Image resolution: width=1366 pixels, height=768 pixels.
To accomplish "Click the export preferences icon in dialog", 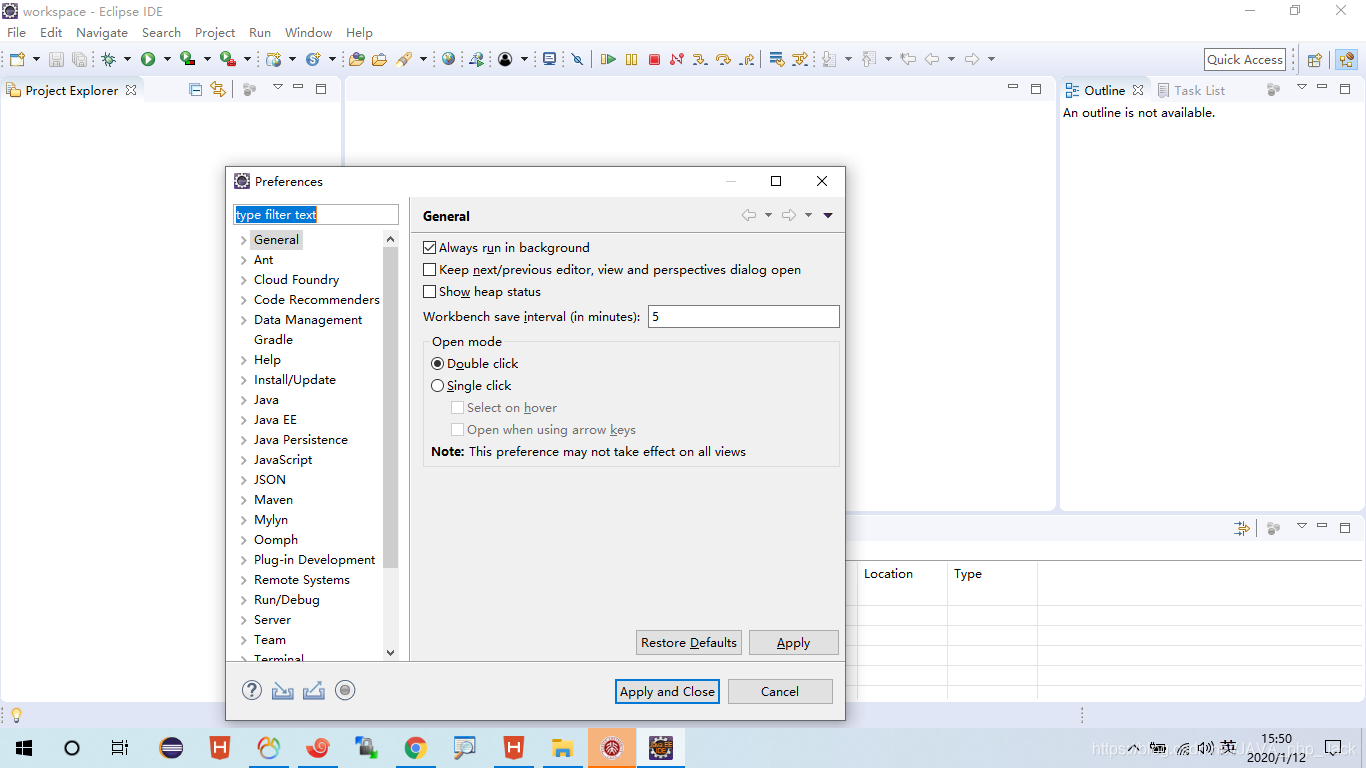I will click(314, 690).
